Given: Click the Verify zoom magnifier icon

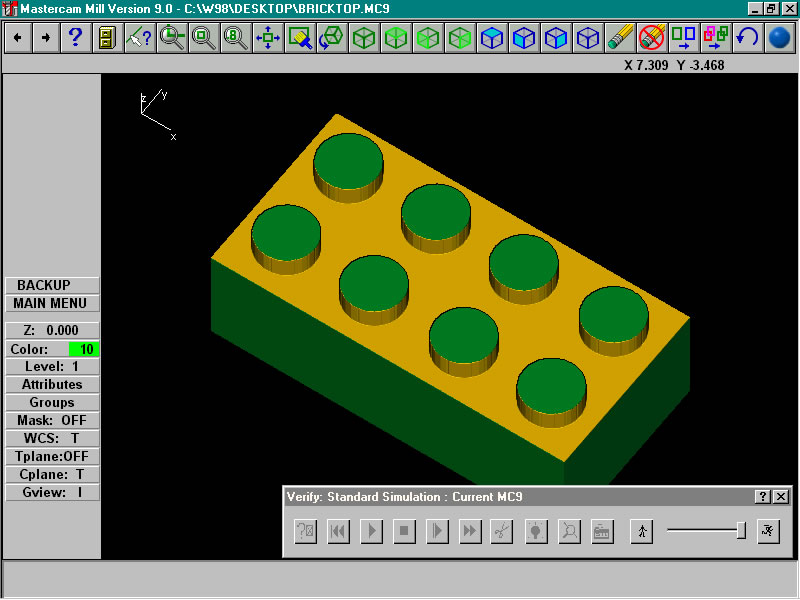Looking at the screenshot, I should (x=569, y=531).
